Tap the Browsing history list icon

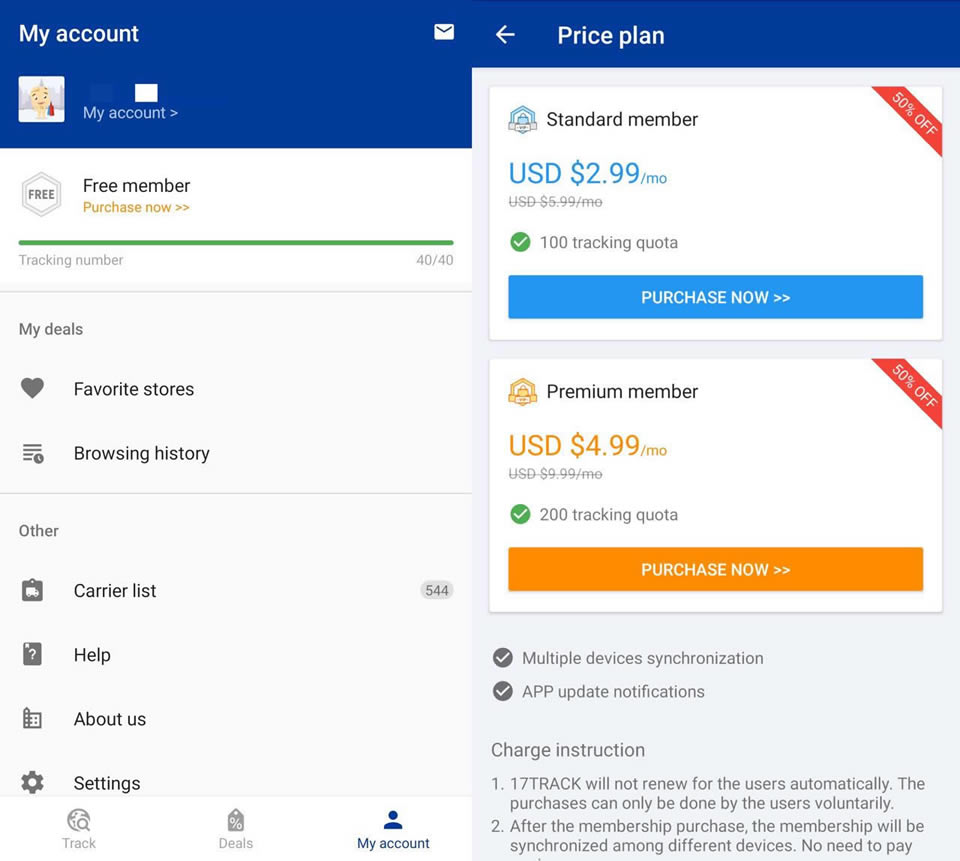[x=33, y=454]
